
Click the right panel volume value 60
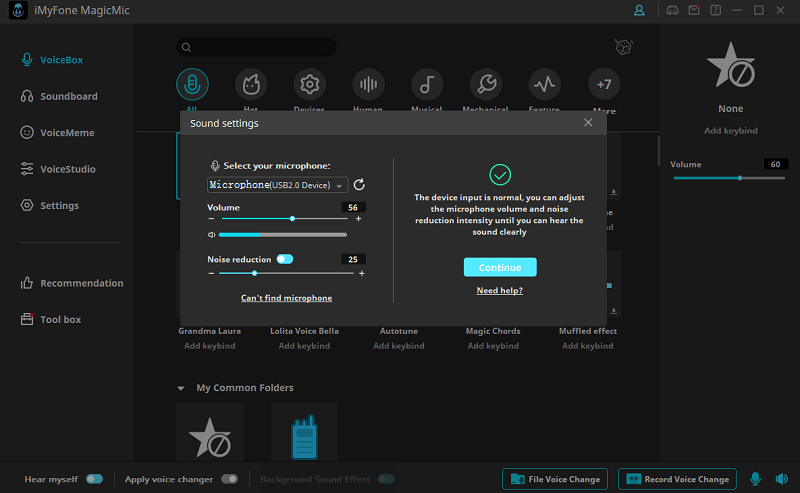click(x=776, y=164)
